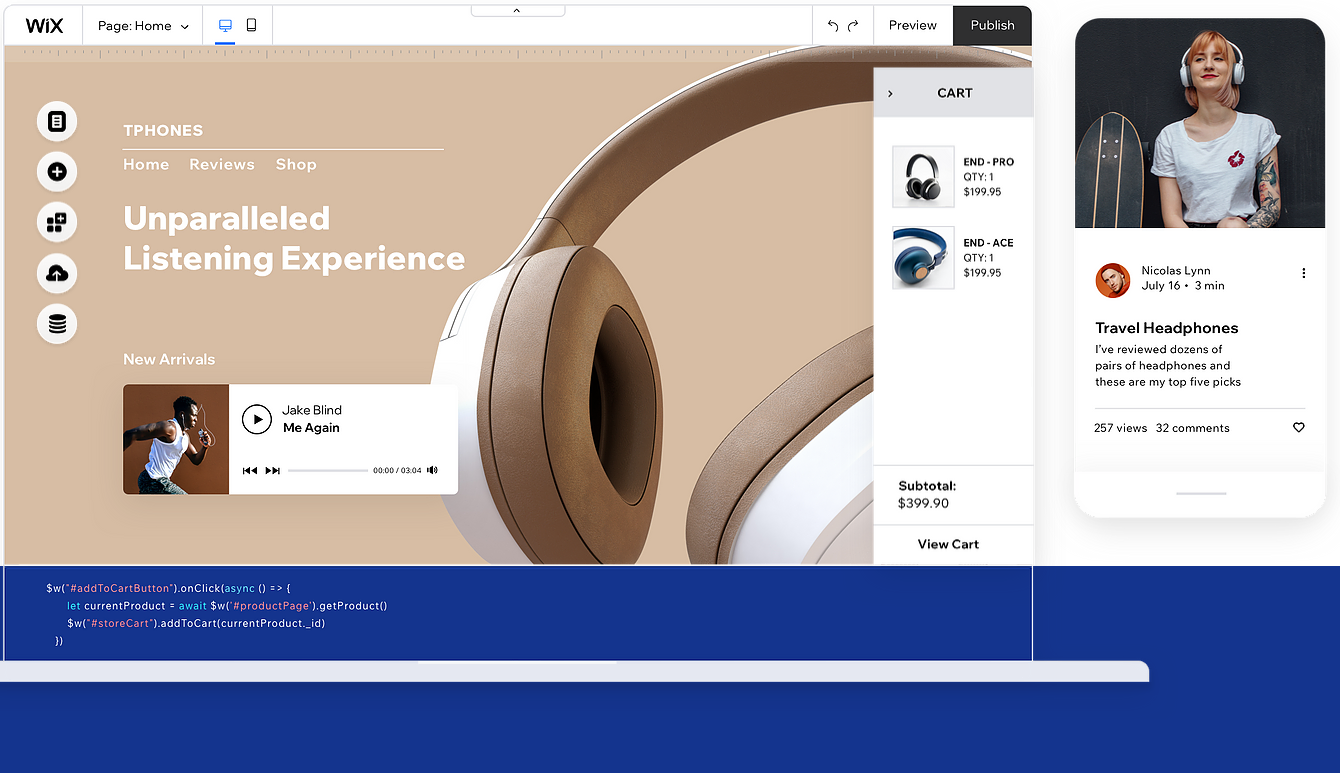Select the END - ACE headphones thumbnail
The height and width of the screenshot is (773, 1340).
[x=923, y=258]
